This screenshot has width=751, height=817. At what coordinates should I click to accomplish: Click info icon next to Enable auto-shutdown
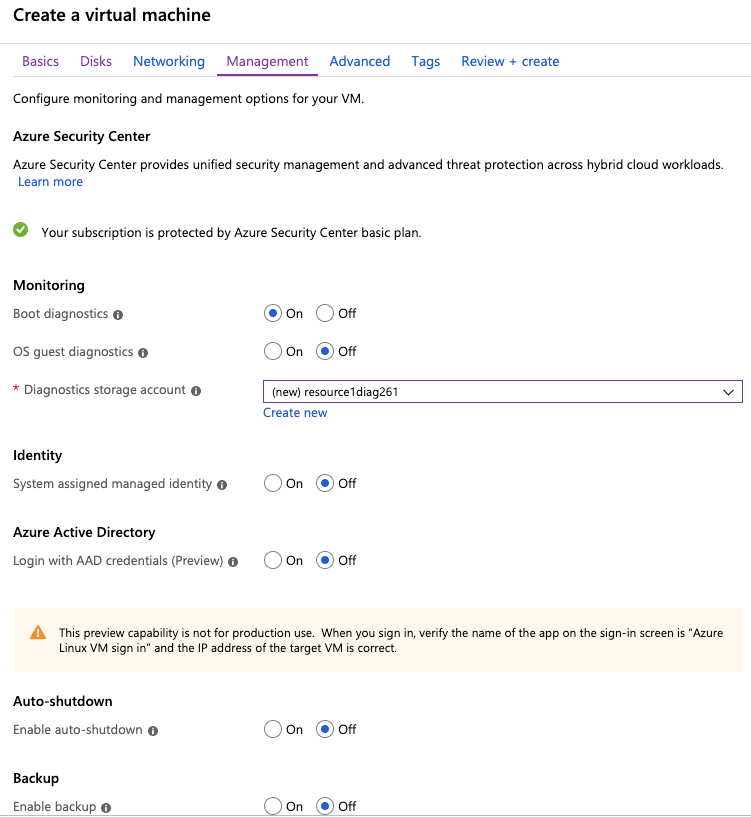coord(153,731)
